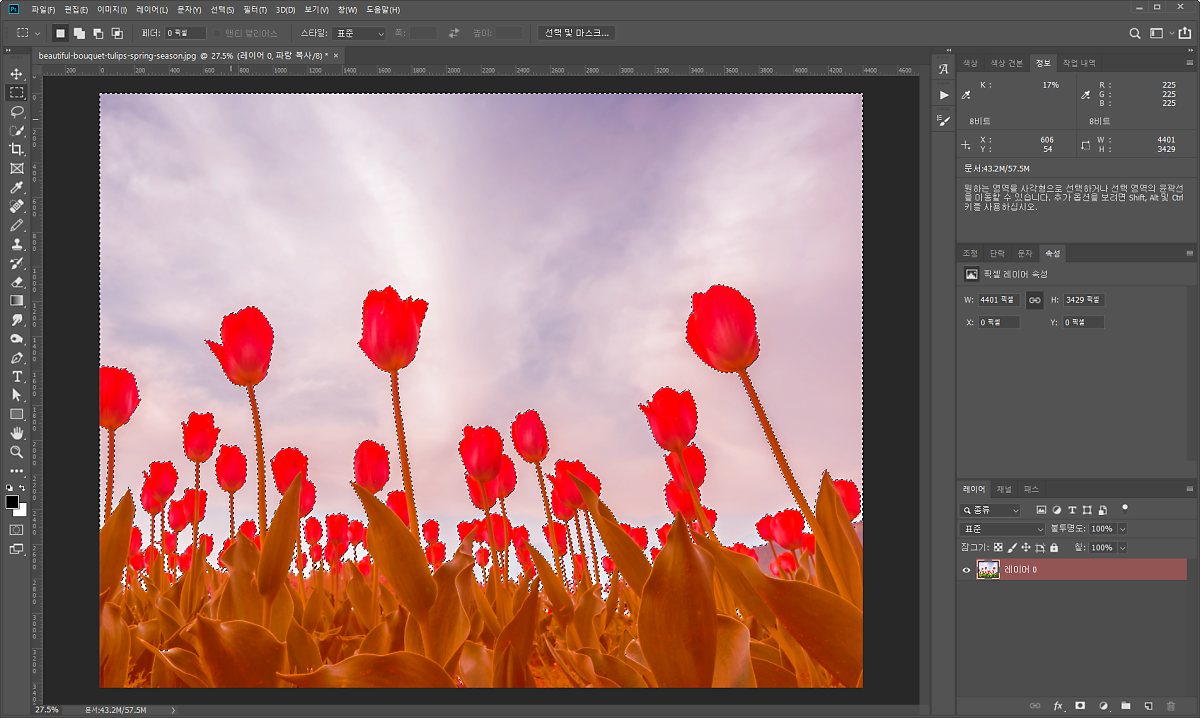
Task: Toggle the width-height link in 속성 panel
Action: point(1035,300)
